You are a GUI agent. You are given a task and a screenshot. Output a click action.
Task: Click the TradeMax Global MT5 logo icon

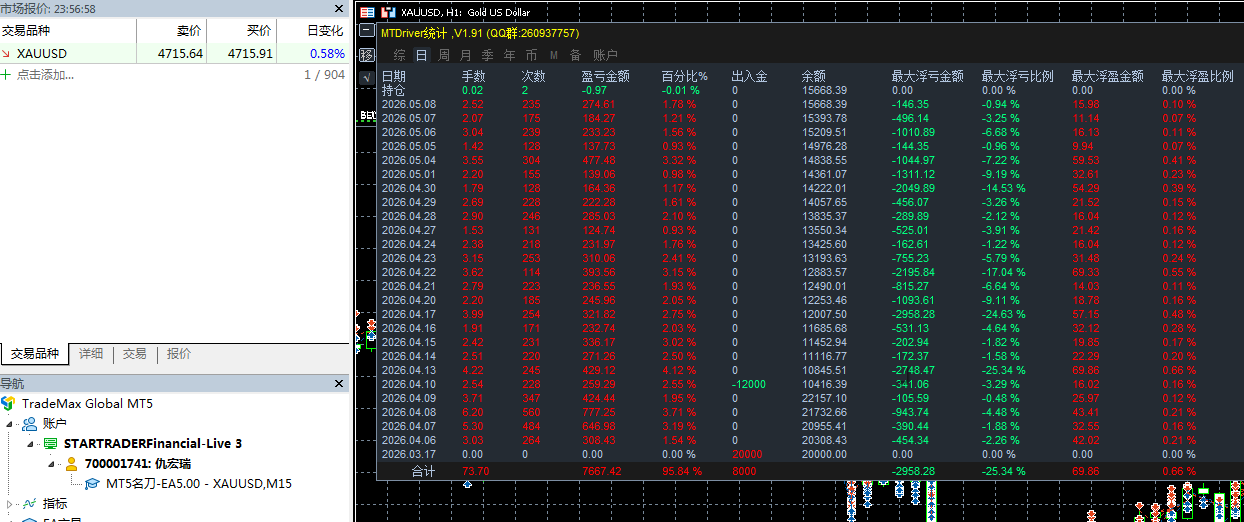pyautogui.click(x=9, y=404)
